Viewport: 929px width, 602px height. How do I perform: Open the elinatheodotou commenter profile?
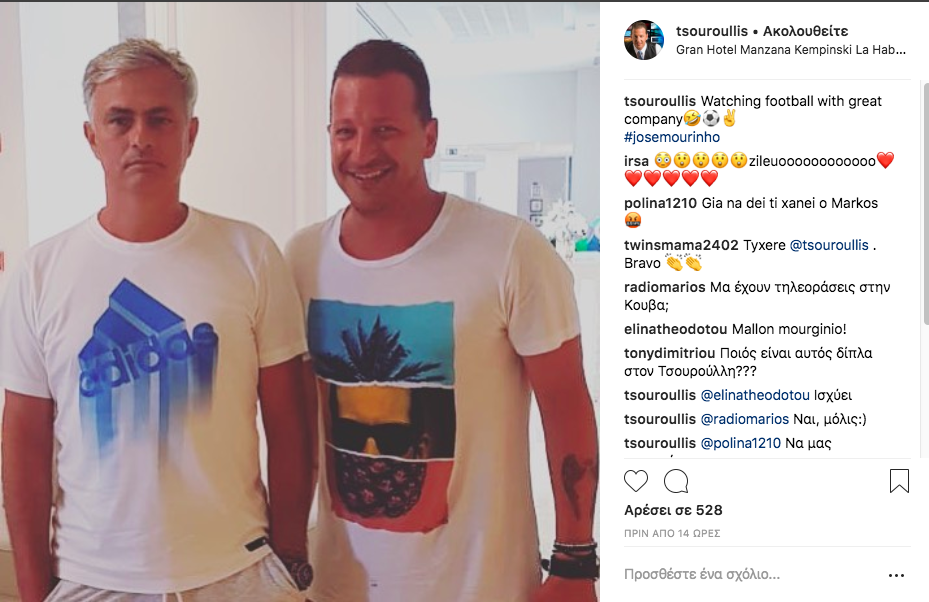pos(675,329)
